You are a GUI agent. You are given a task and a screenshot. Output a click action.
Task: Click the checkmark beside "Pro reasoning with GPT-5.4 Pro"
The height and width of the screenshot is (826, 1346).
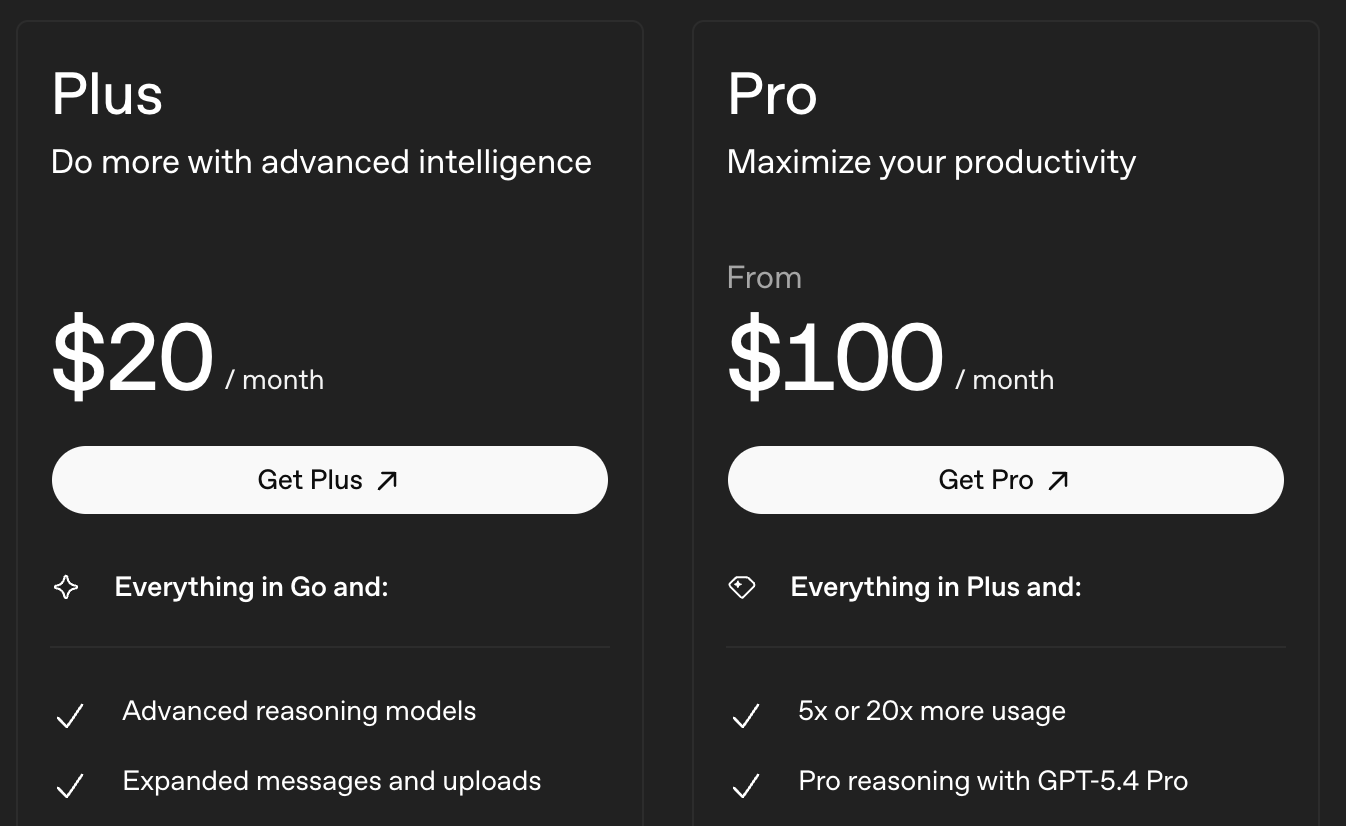pos(746,786)
